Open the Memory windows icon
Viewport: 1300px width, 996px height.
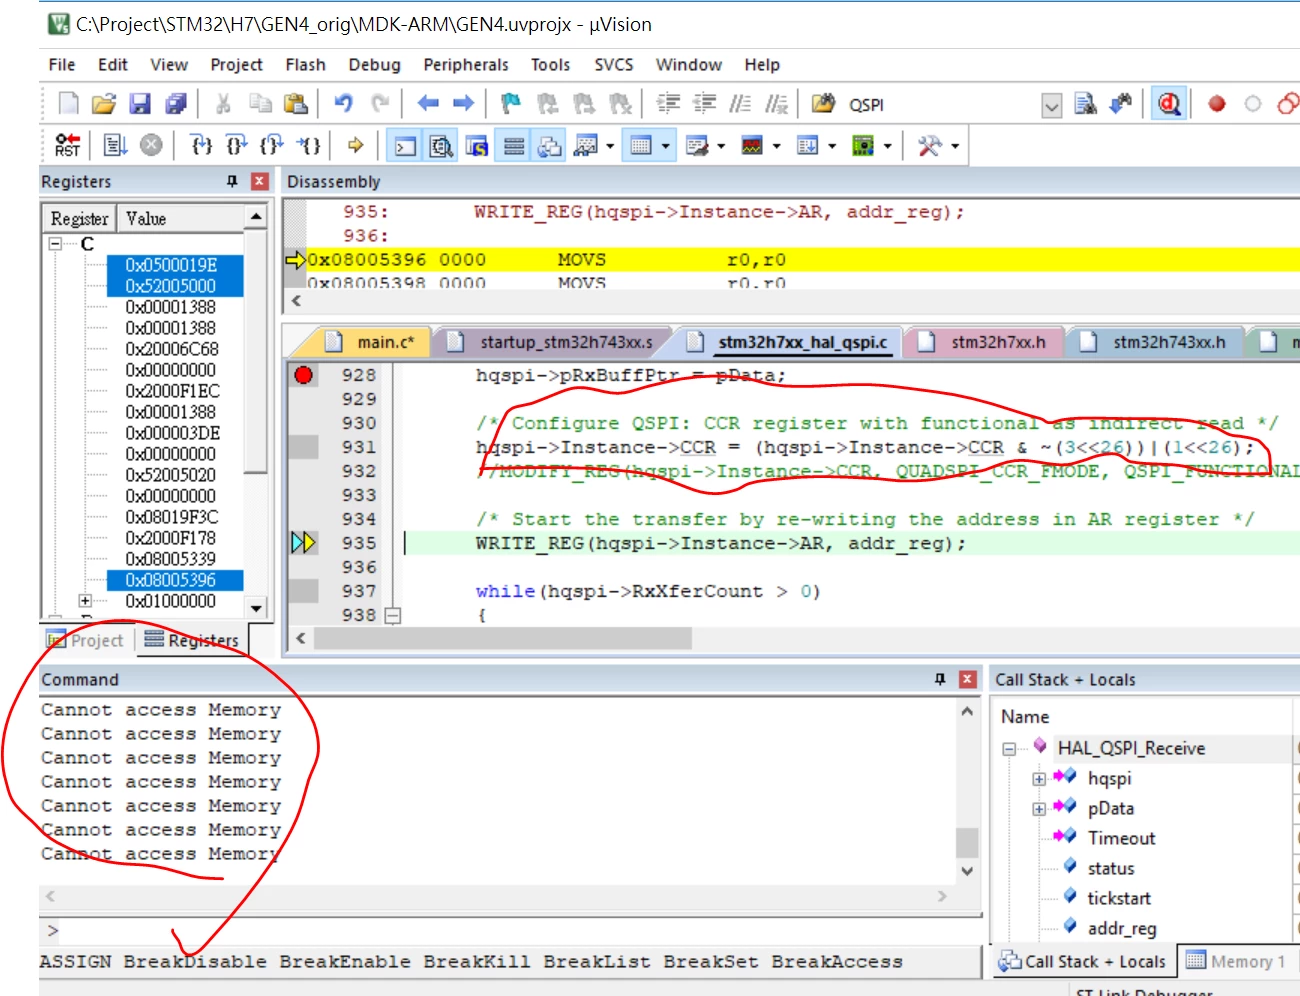tap(642, 146)
